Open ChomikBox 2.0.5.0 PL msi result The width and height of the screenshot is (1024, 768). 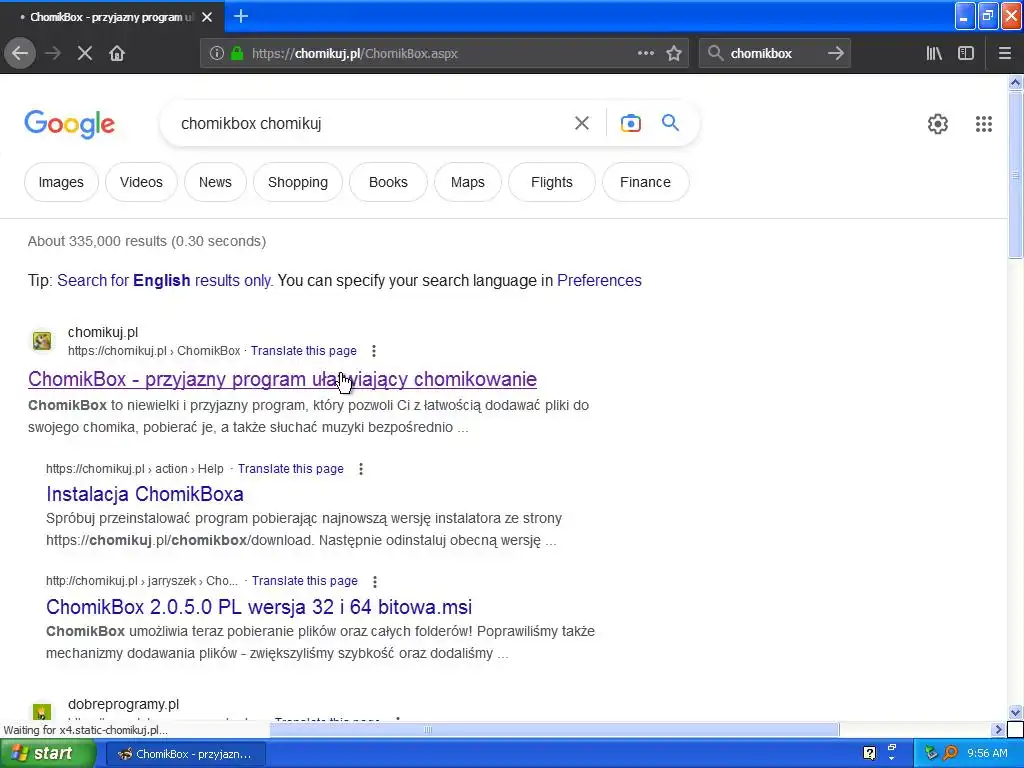tap(259, 607)
